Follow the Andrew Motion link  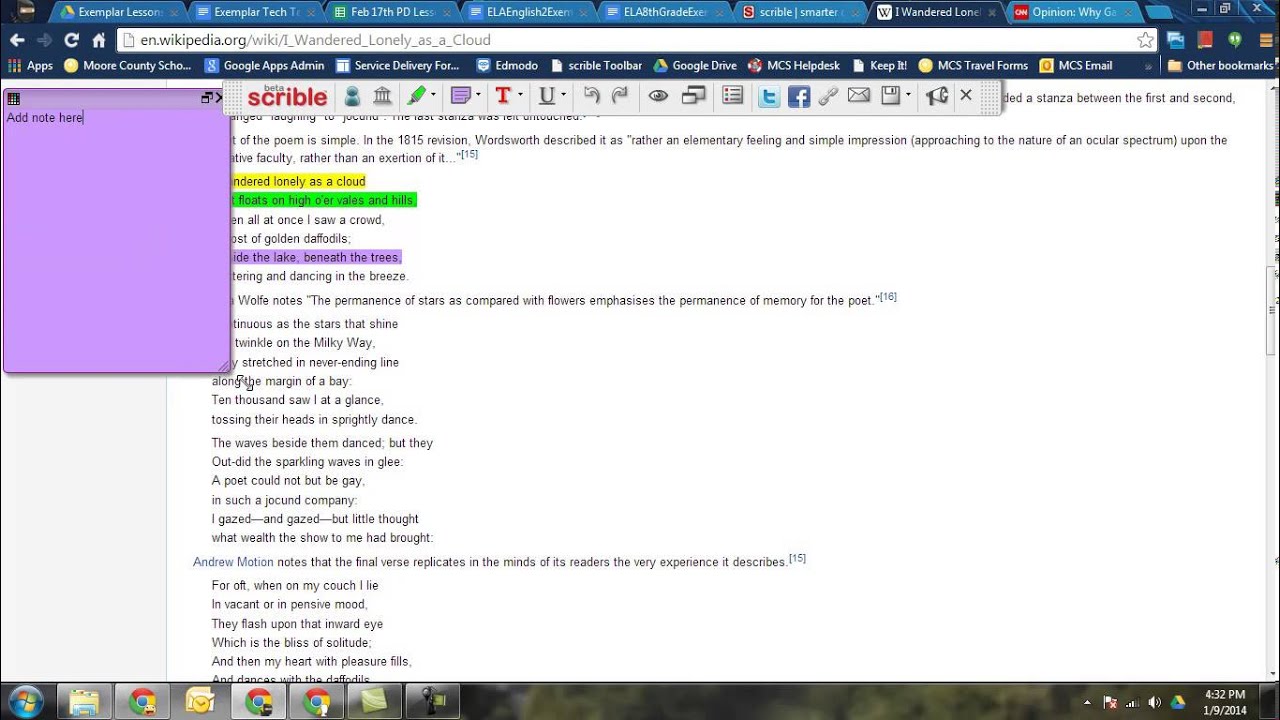pyautogui.click(x=233, y=562)
